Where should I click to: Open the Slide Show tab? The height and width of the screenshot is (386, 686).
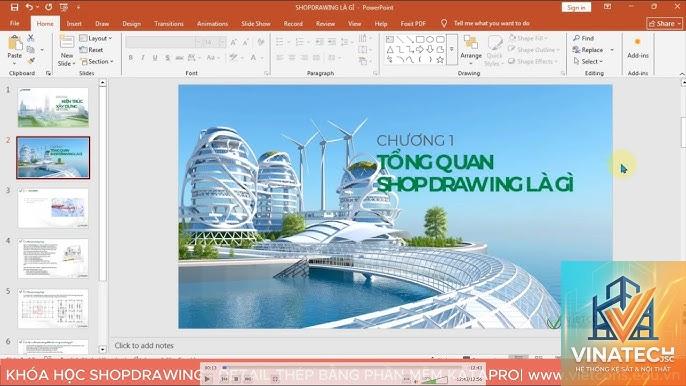256,24
